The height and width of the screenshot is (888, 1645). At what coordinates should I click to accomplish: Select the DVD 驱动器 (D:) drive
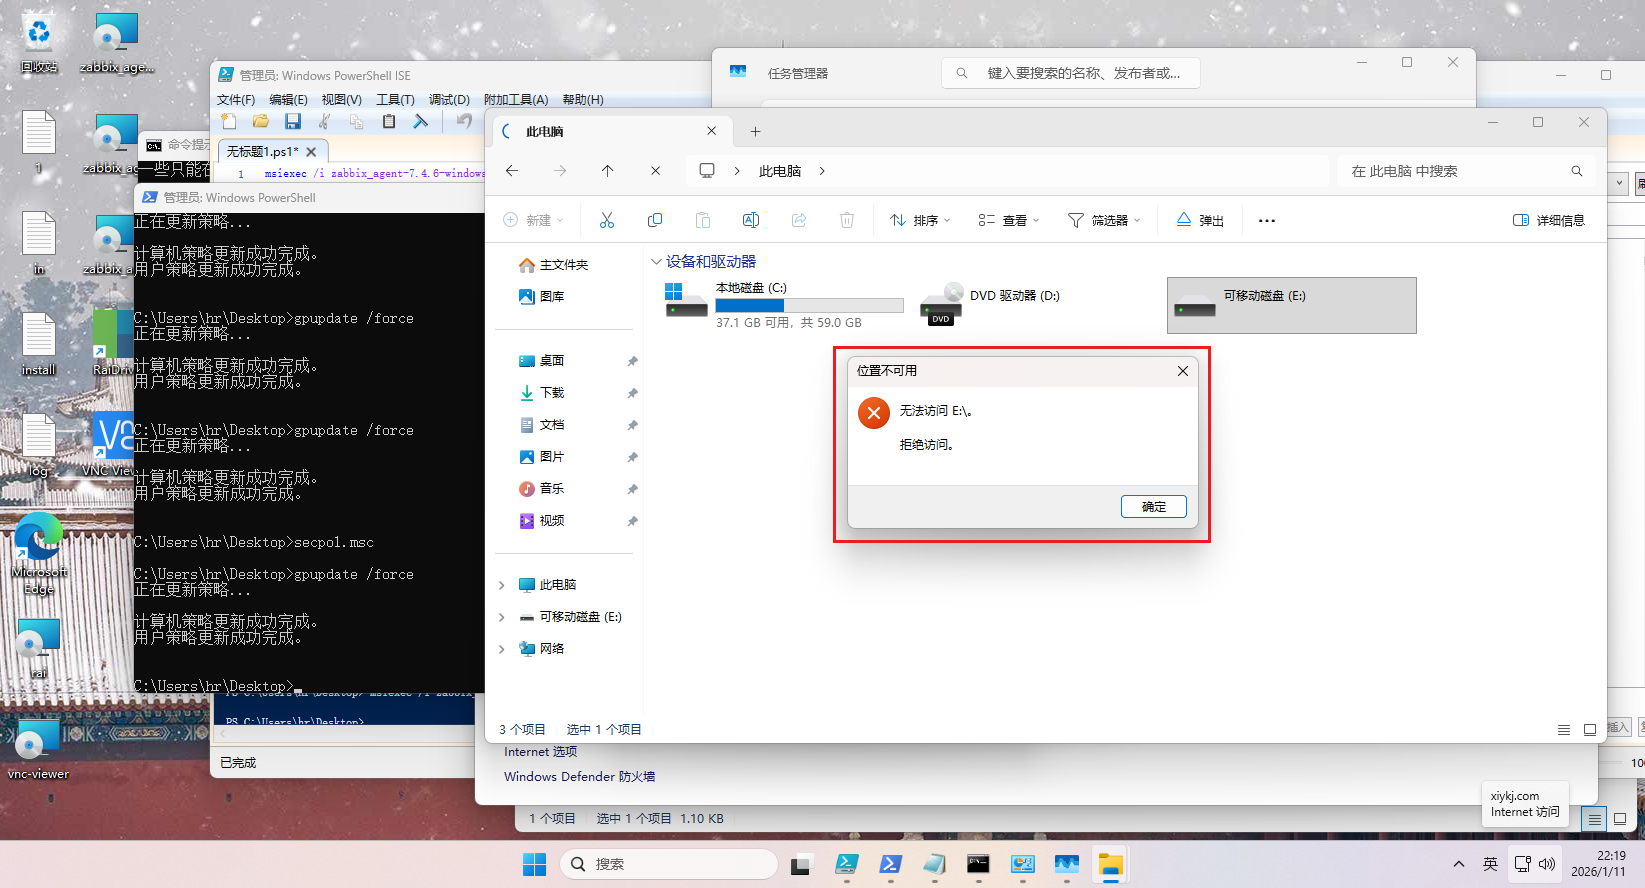1039,305
